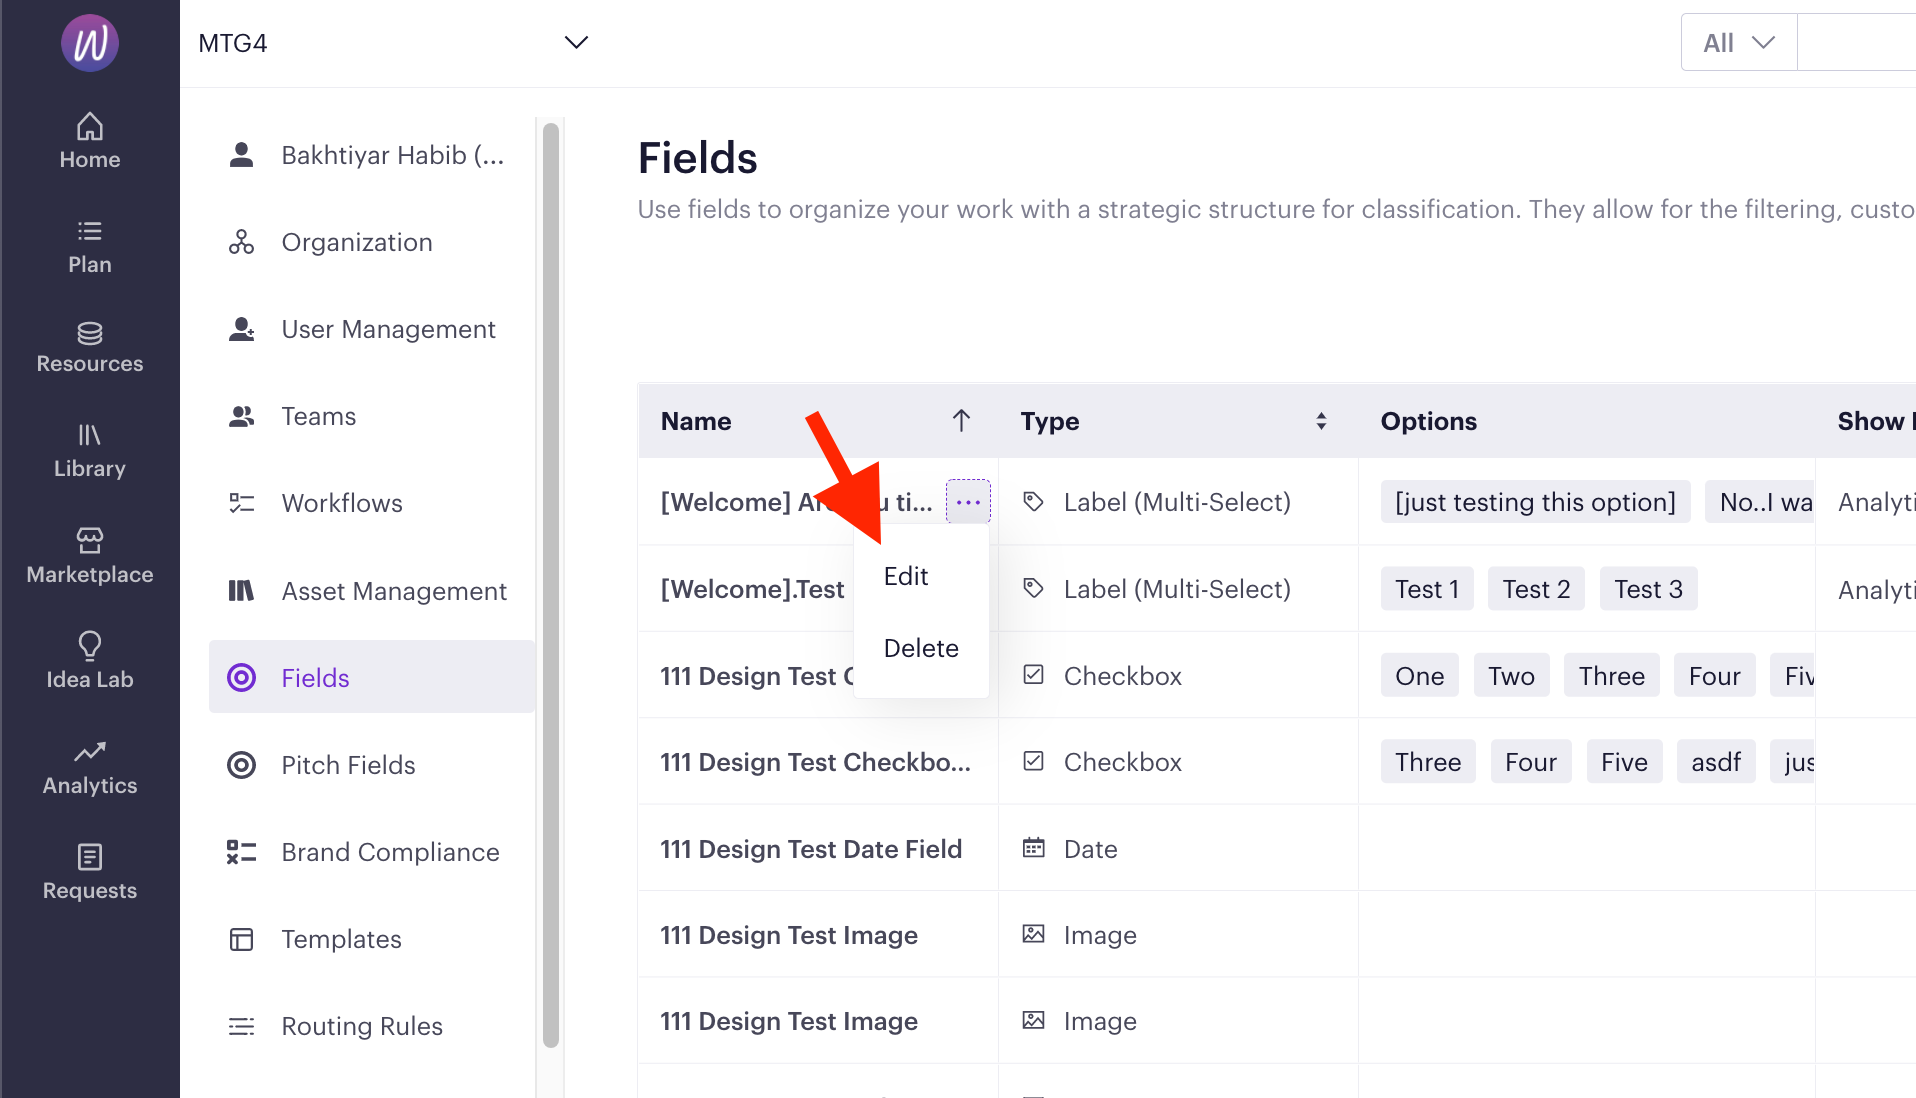1916x1098 pixels.
Task: Go to Idea Lab lightbulb icon
Action: pyautogui.click(x=90, y=645)
